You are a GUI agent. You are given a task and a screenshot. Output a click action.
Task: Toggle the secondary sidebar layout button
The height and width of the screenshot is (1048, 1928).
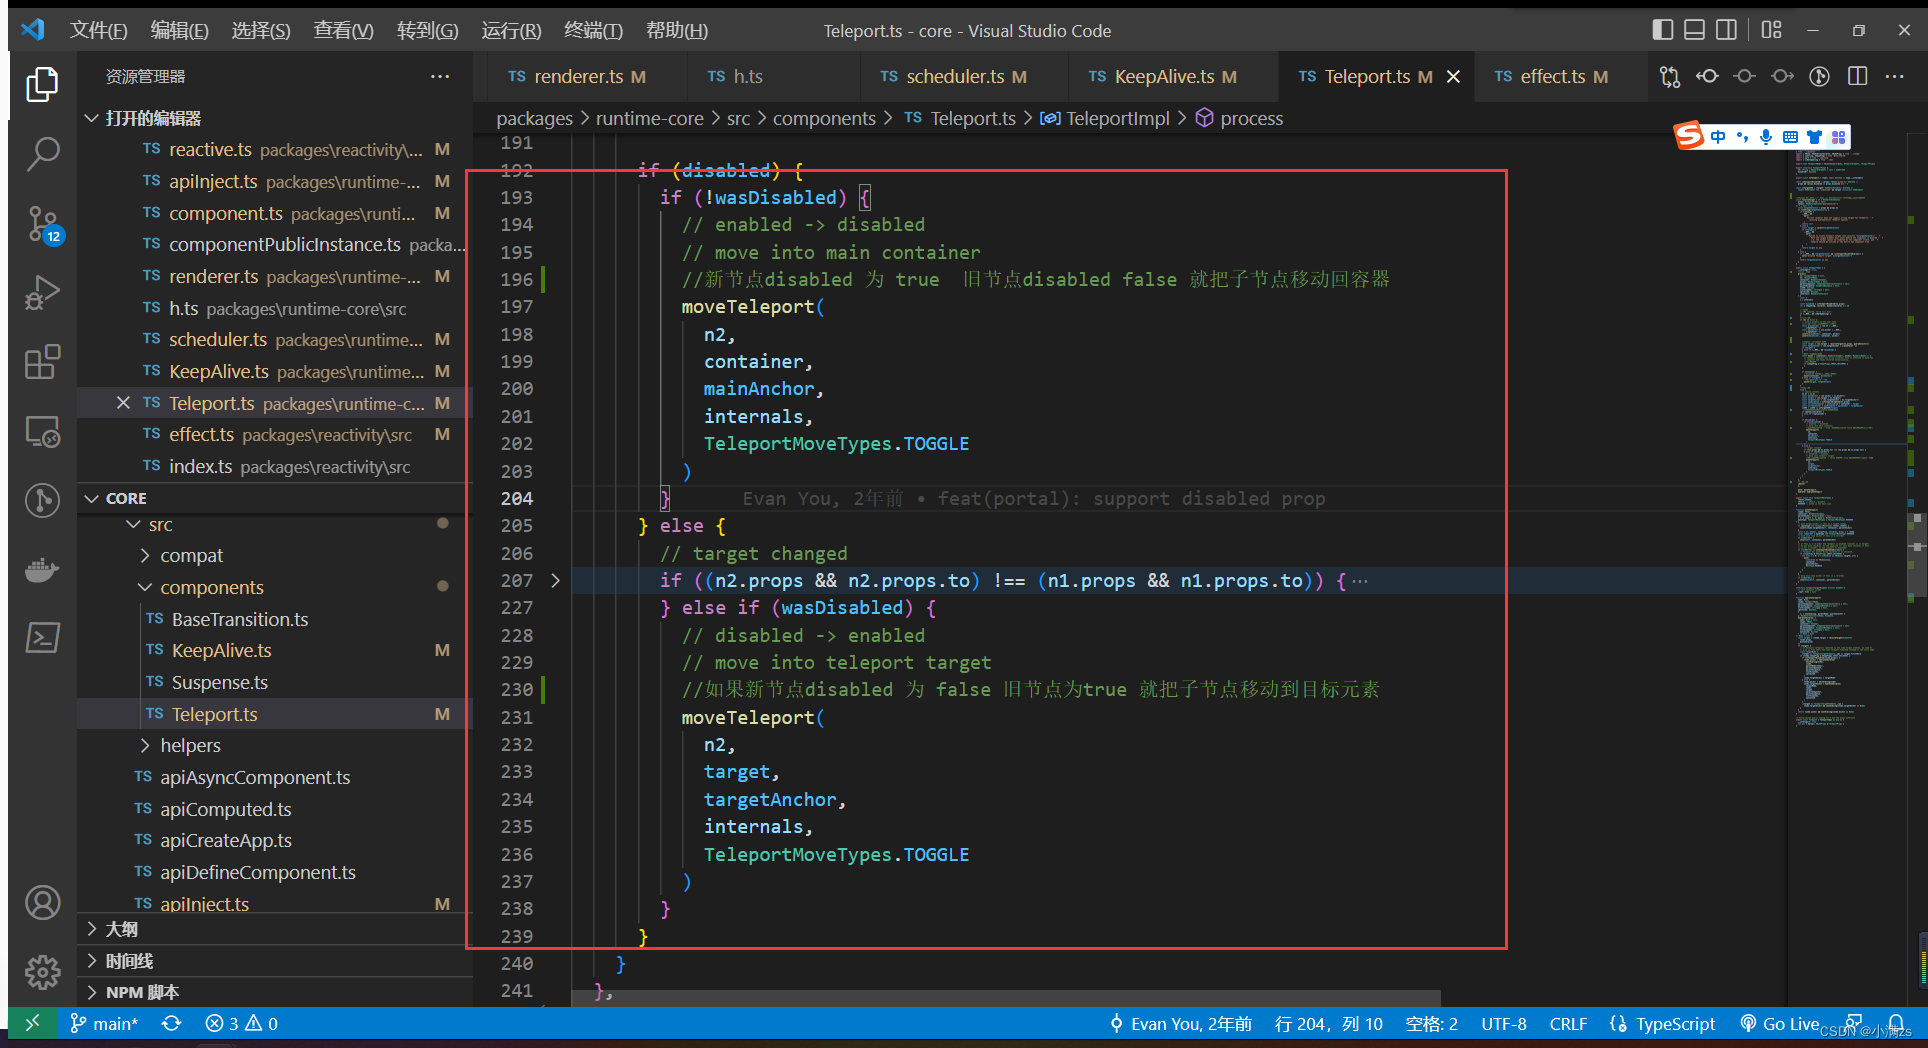[1726, 30]
